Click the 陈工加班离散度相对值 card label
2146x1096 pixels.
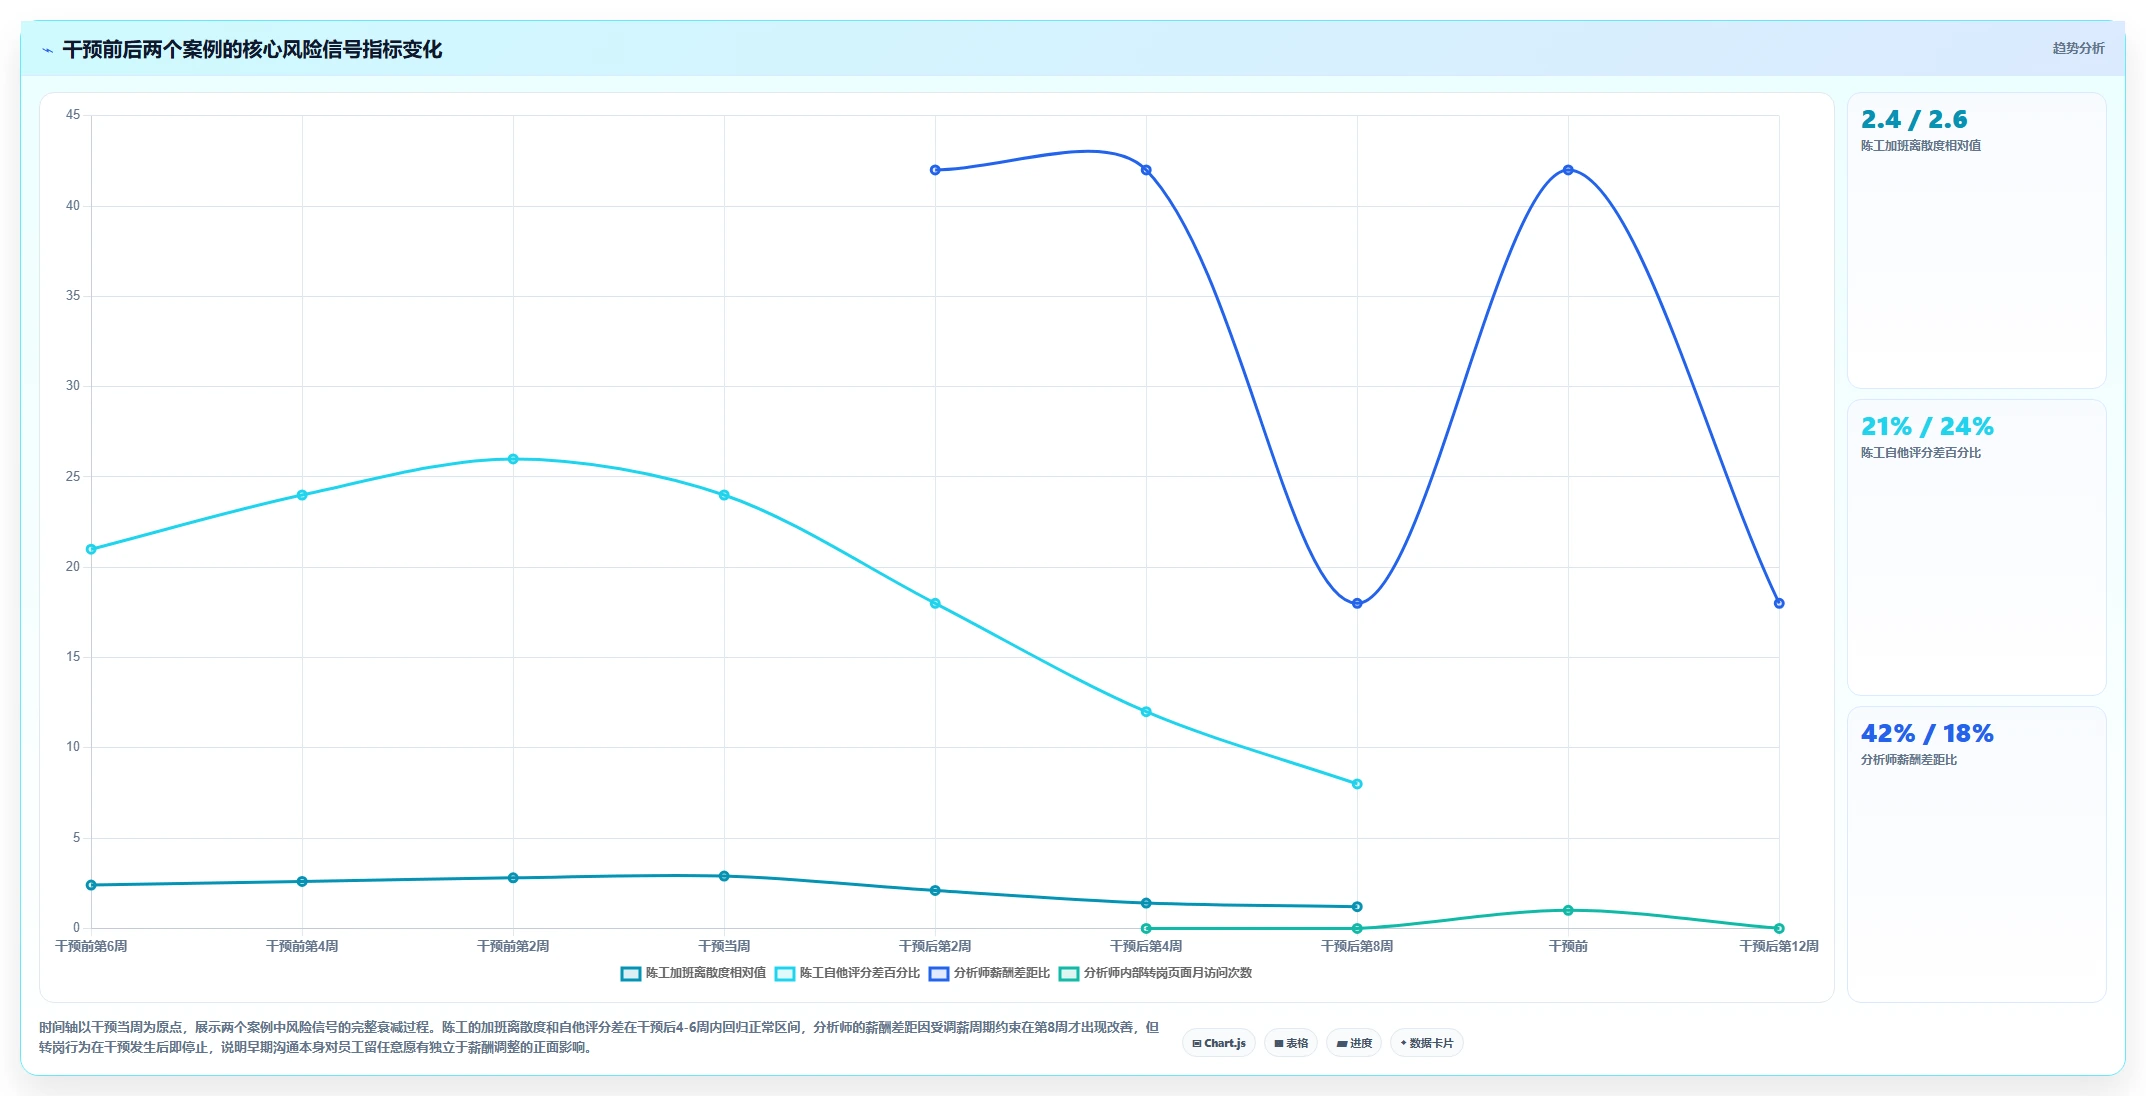click(1921, 146)
